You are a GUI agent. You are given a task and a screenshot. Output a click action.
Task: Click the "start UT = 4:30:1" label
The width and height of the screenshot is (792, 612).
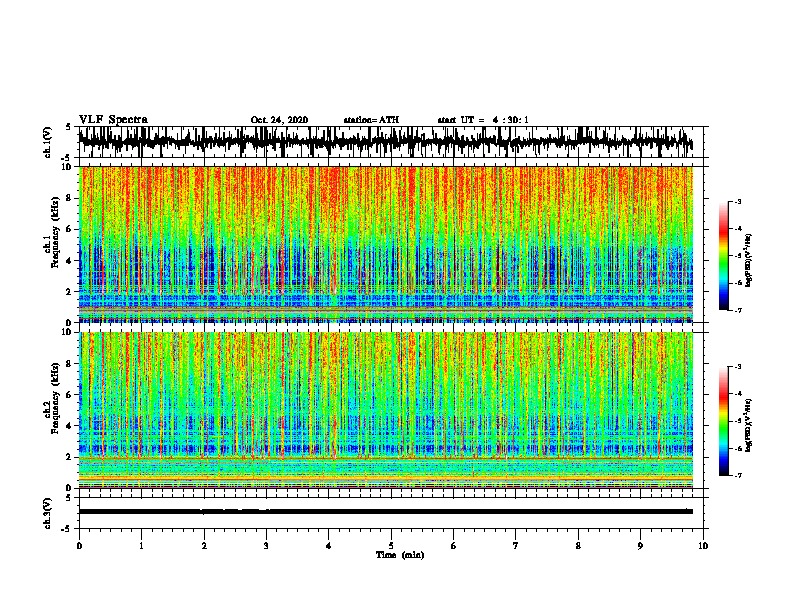(483, 120)
